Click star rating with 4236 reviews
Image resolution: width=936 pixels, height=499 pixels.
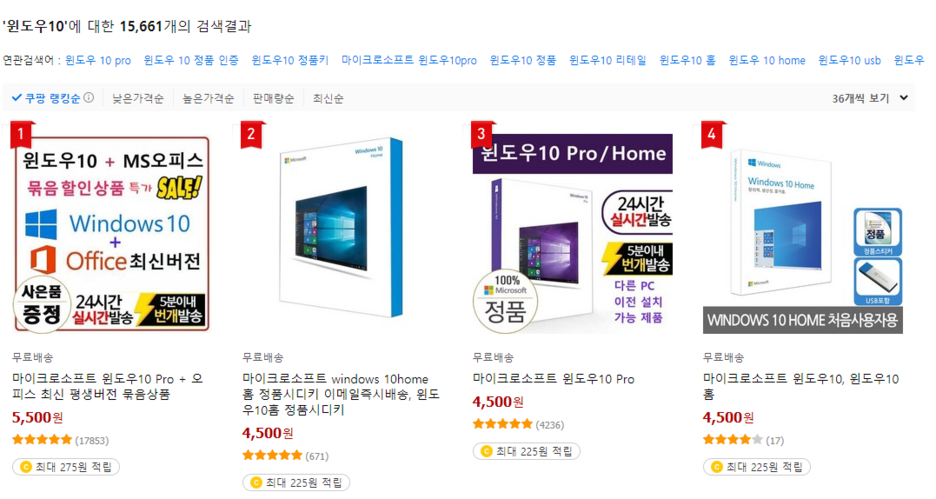pyautogui.click(x=502, y=424)
